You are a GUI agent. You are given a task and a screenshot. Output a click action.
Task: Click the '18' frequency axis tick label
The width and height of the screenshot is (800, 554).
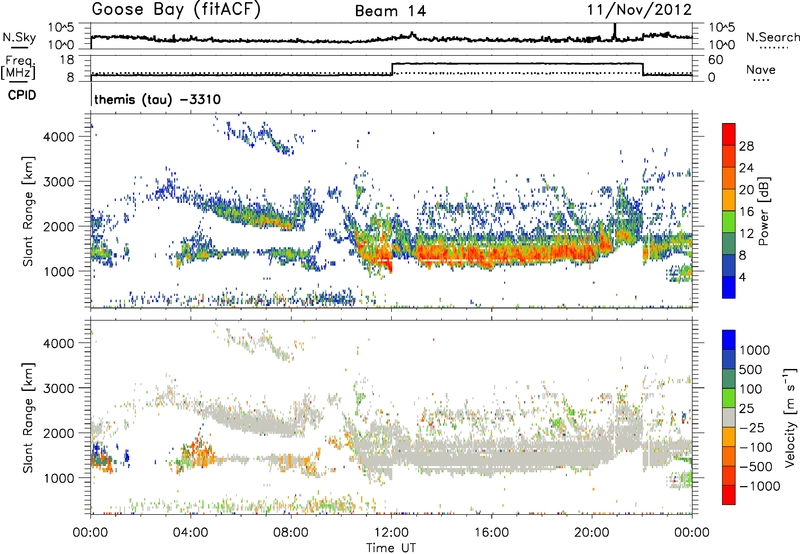pyautogui.click(x=67, y=60)
